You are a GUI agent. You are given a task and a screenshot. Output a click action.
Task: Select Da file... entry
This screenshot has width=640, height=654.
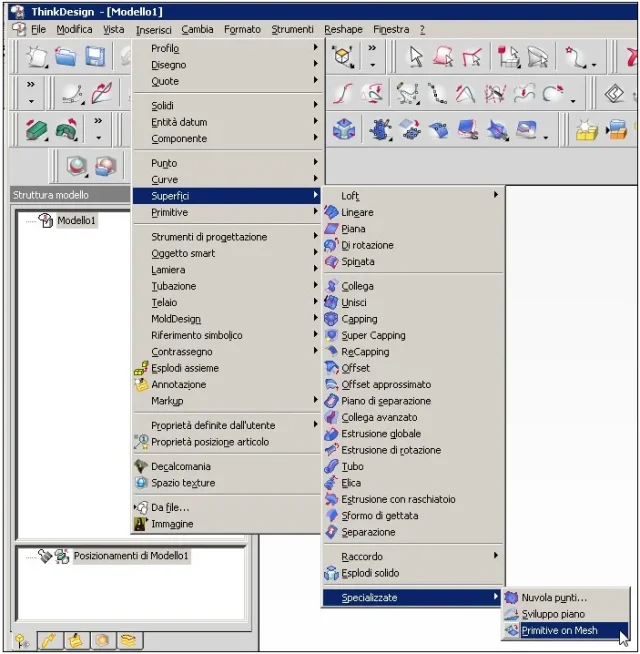(x=227, y=507)
